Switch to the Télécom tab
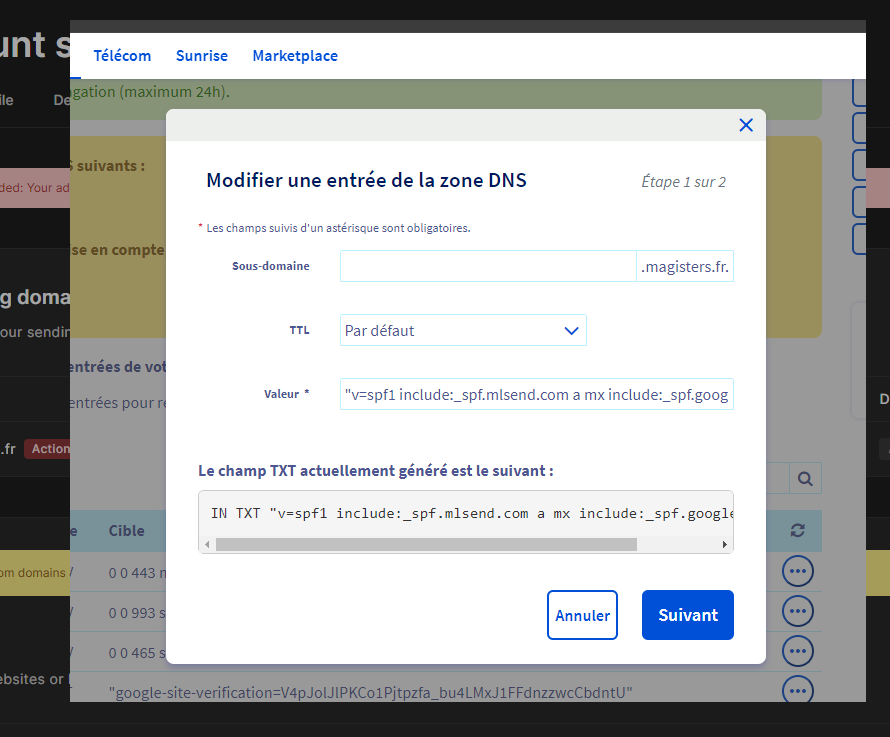This screenshot has width=890, height=737. coord(122,56)
